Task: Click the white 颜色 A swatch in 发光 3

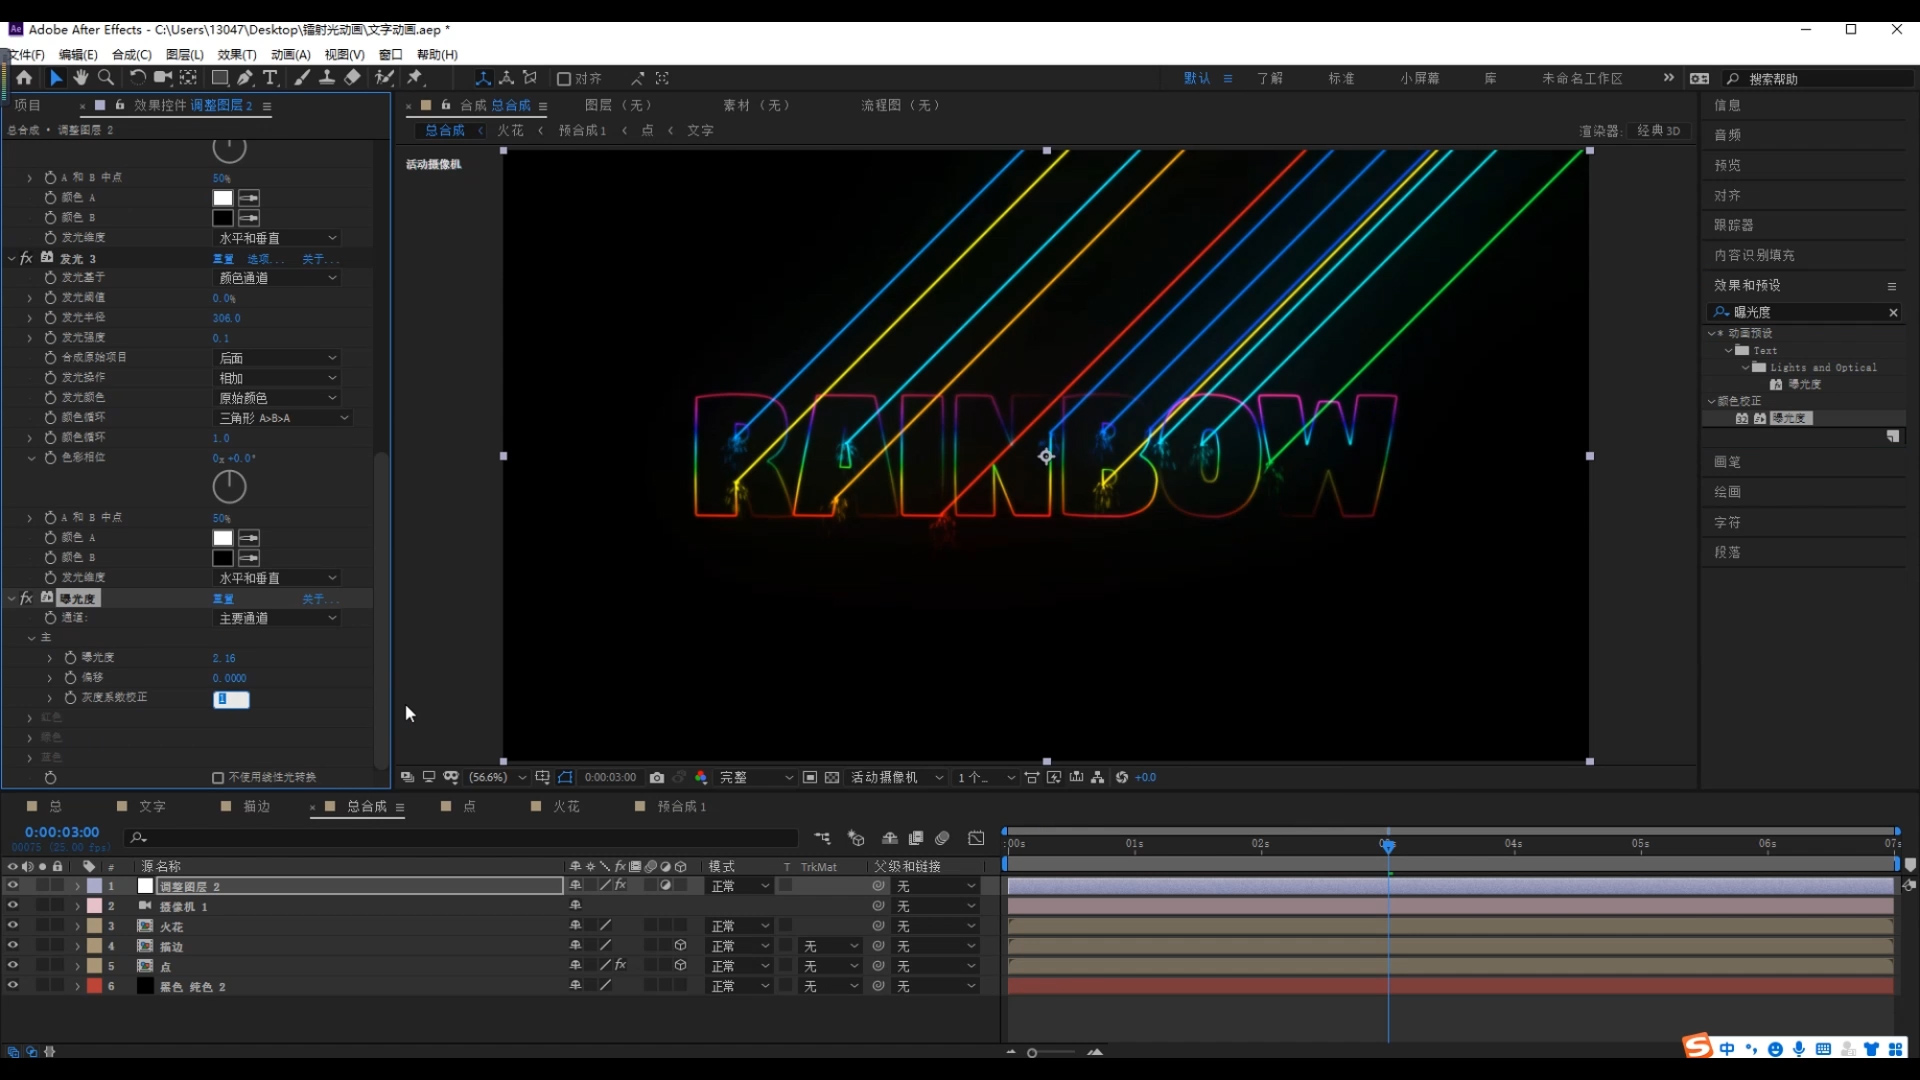Action: (x=222, y=538)
